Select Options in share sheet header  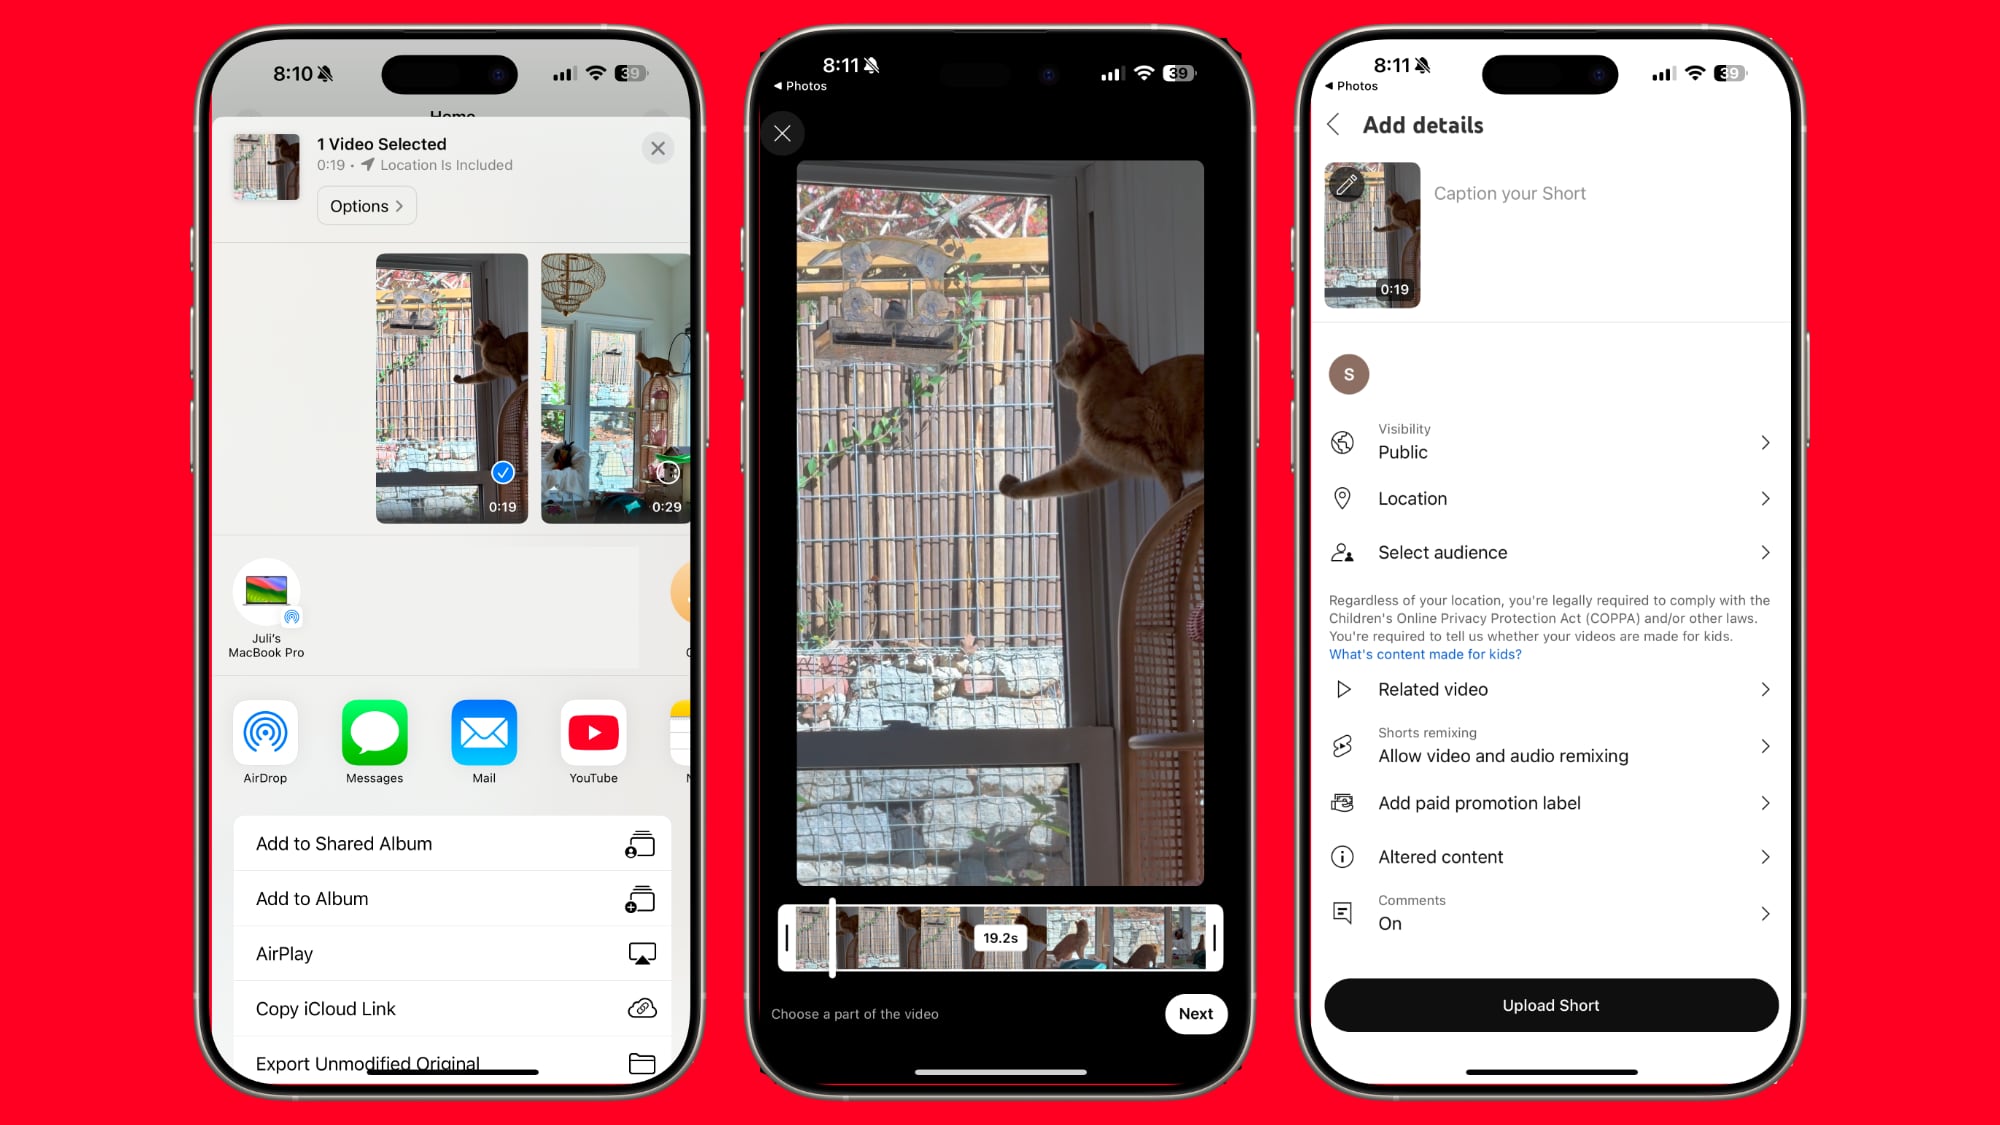click(363, 205)
